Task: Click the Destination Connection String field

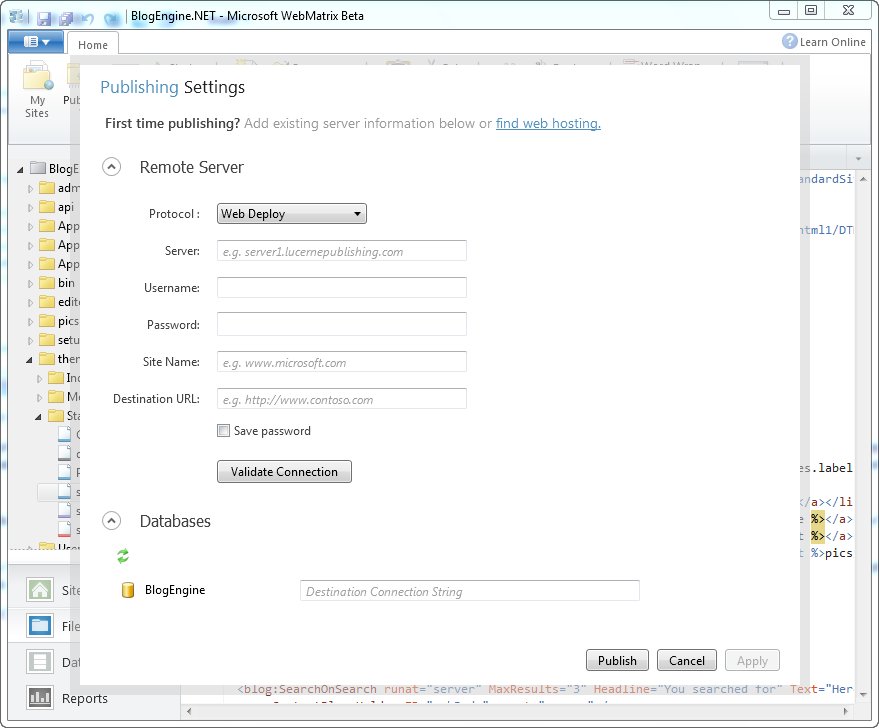Action: (x=470, y=591)
